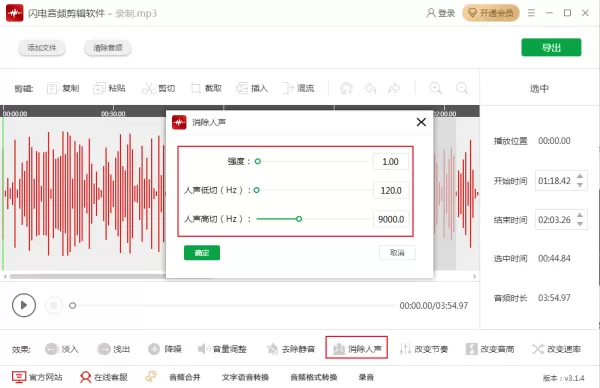The image size is (600, 388).
Task: Open the 录音 recording tool
Action: pos(366,378)
